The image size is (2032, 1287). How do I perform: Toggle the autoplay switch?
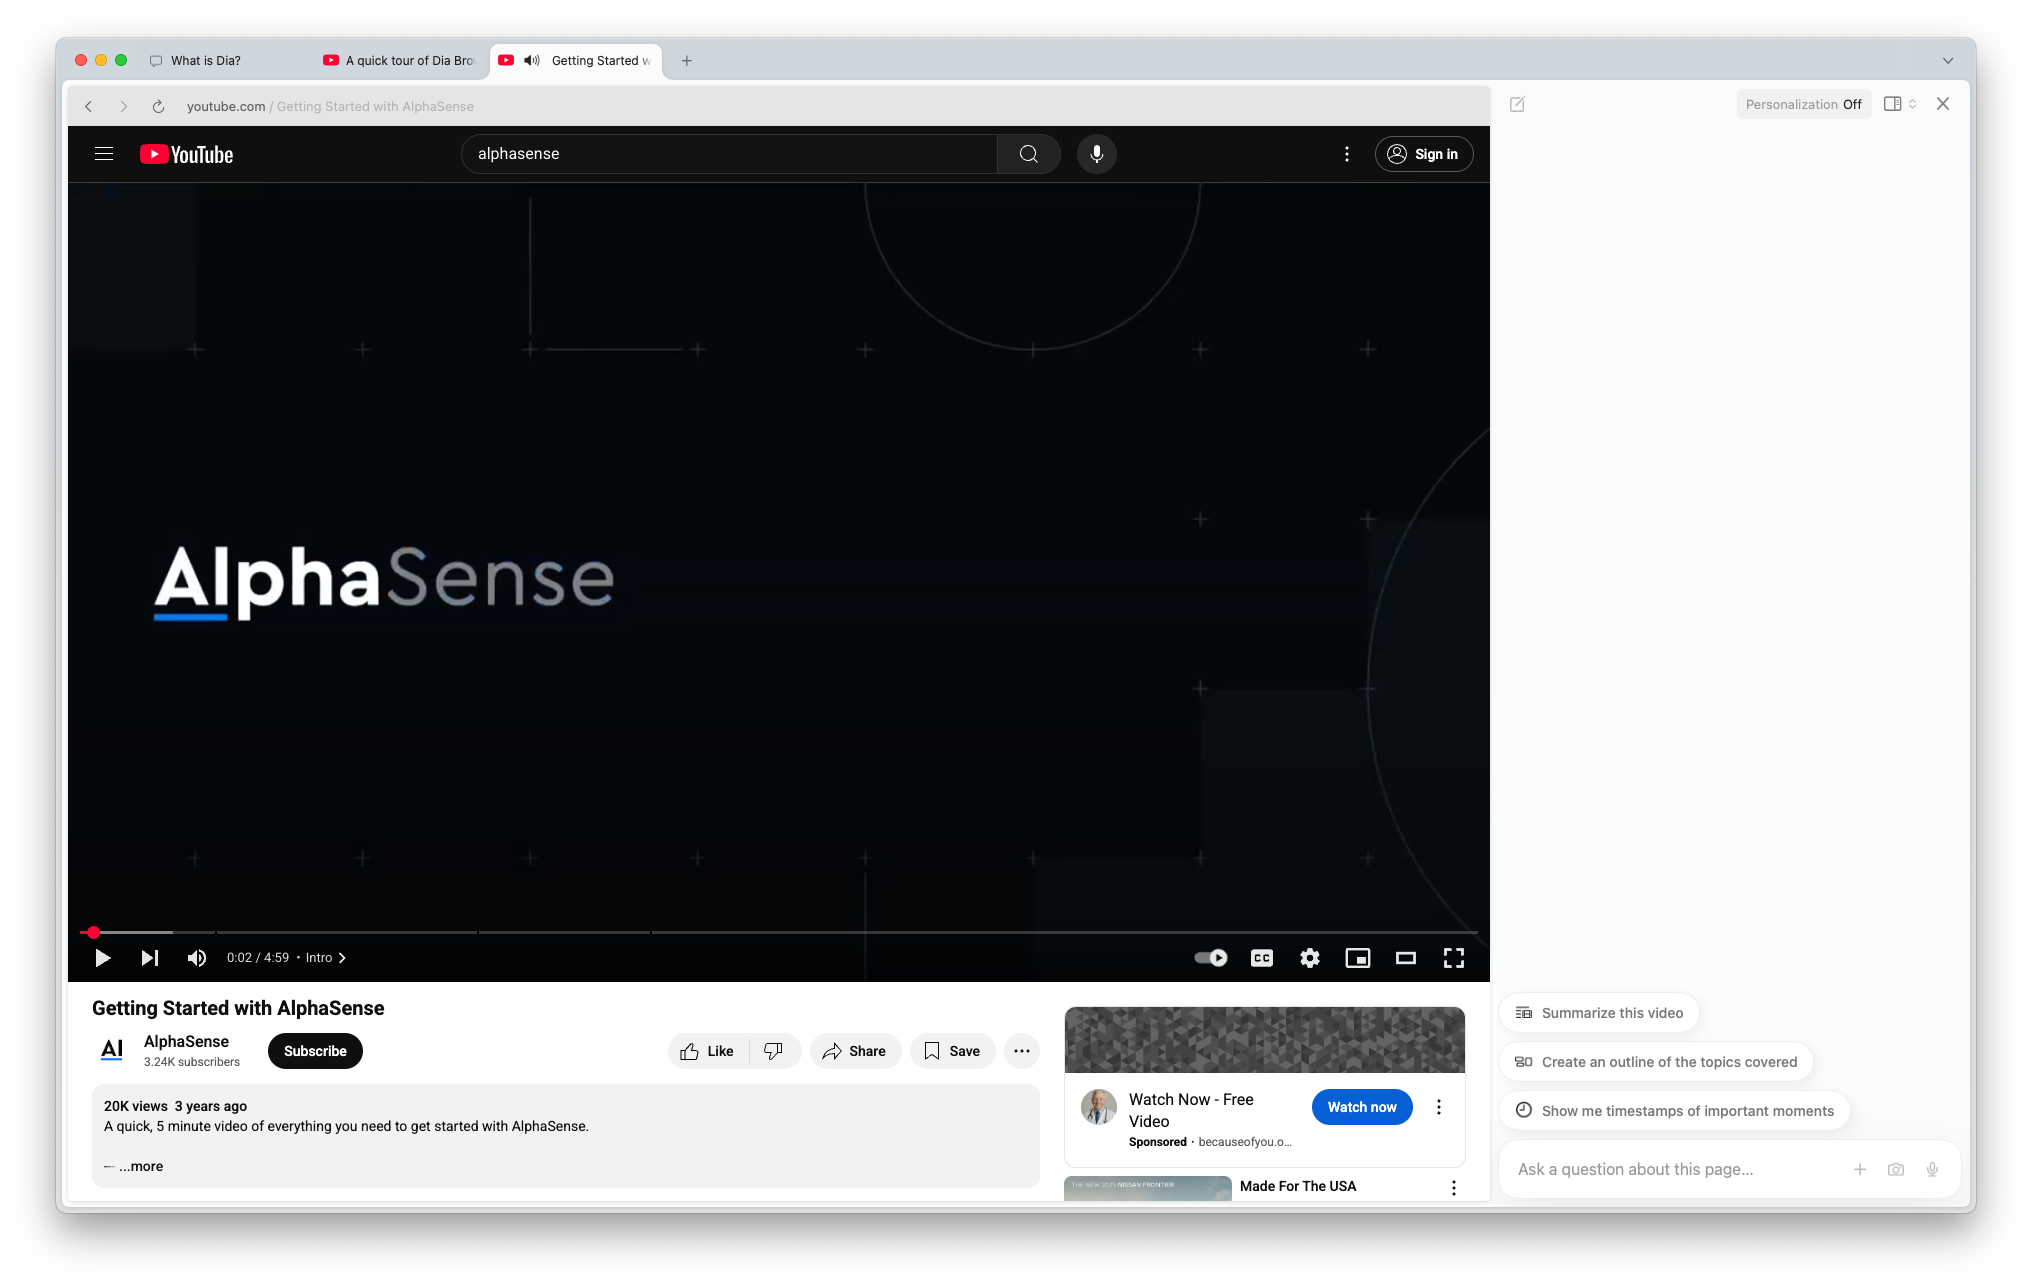pyautogui.click(x=1211, y=958)
